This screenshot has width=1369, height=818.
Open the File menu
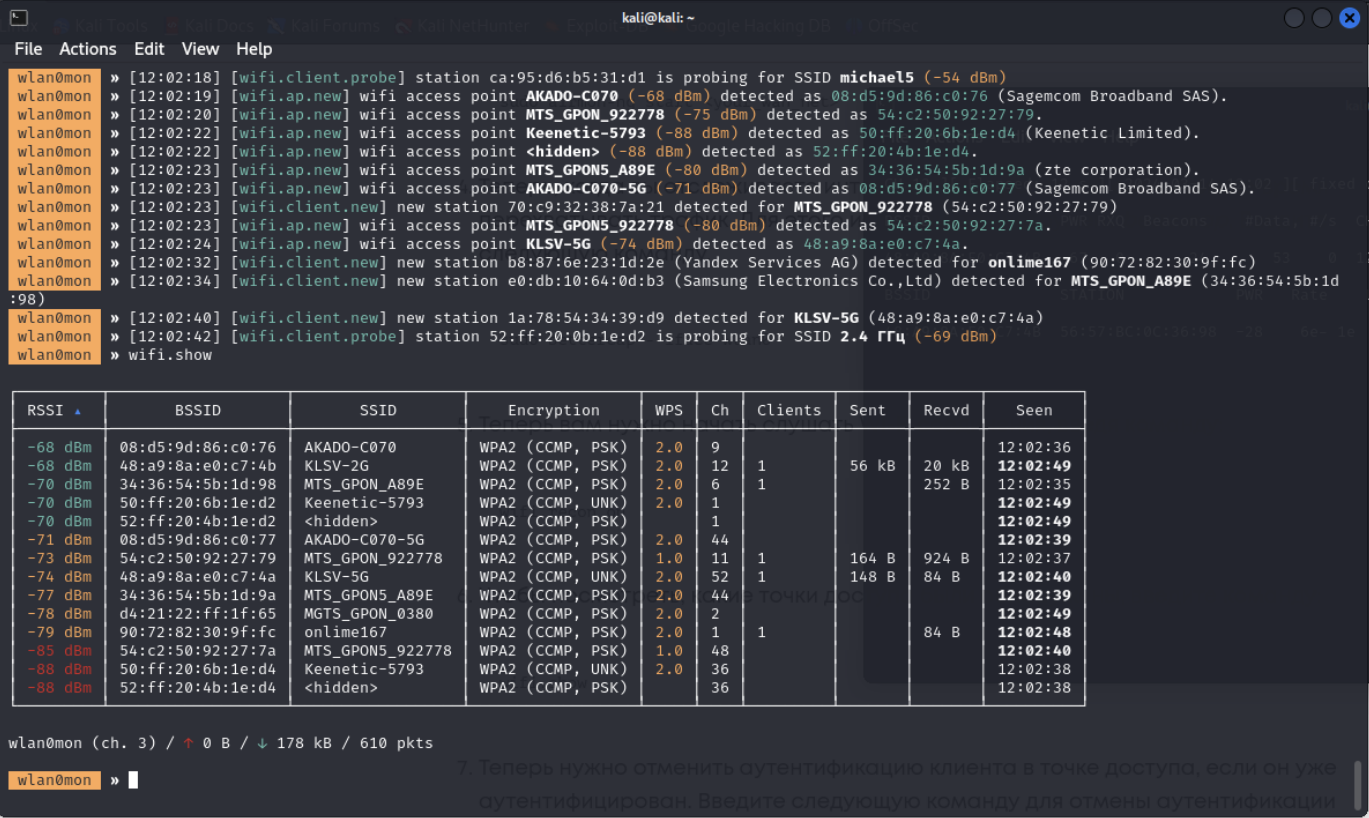(x=28, y=49)
